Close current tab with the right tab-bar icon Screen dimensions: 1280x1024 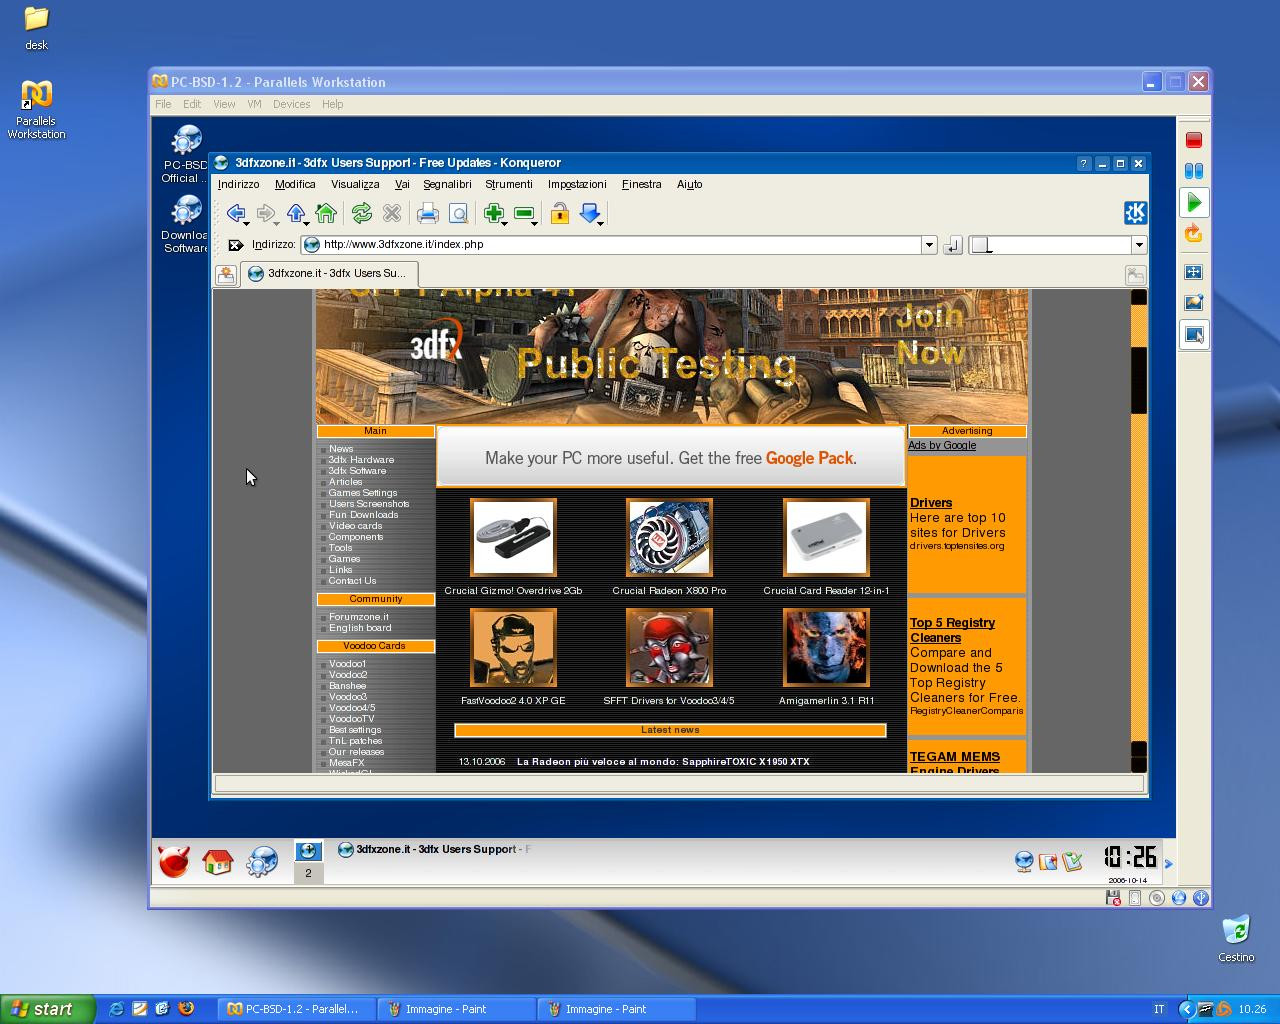tap(1135, 275)
